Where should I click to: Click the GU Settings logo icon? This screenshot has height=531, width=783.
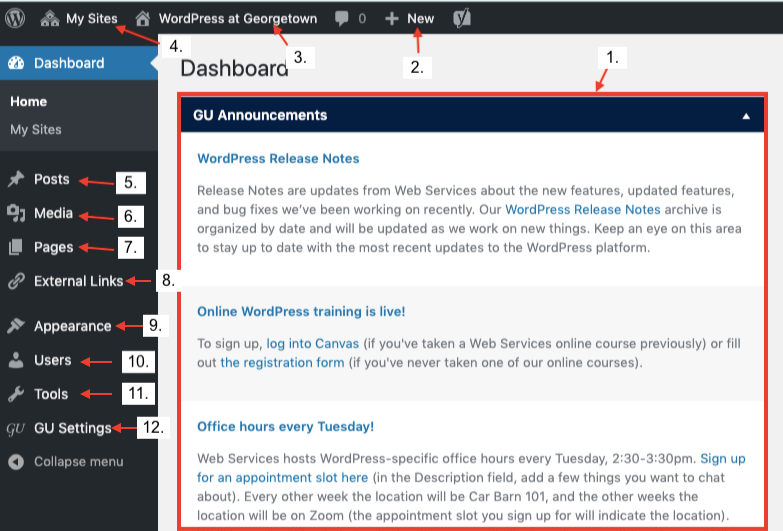15,429
